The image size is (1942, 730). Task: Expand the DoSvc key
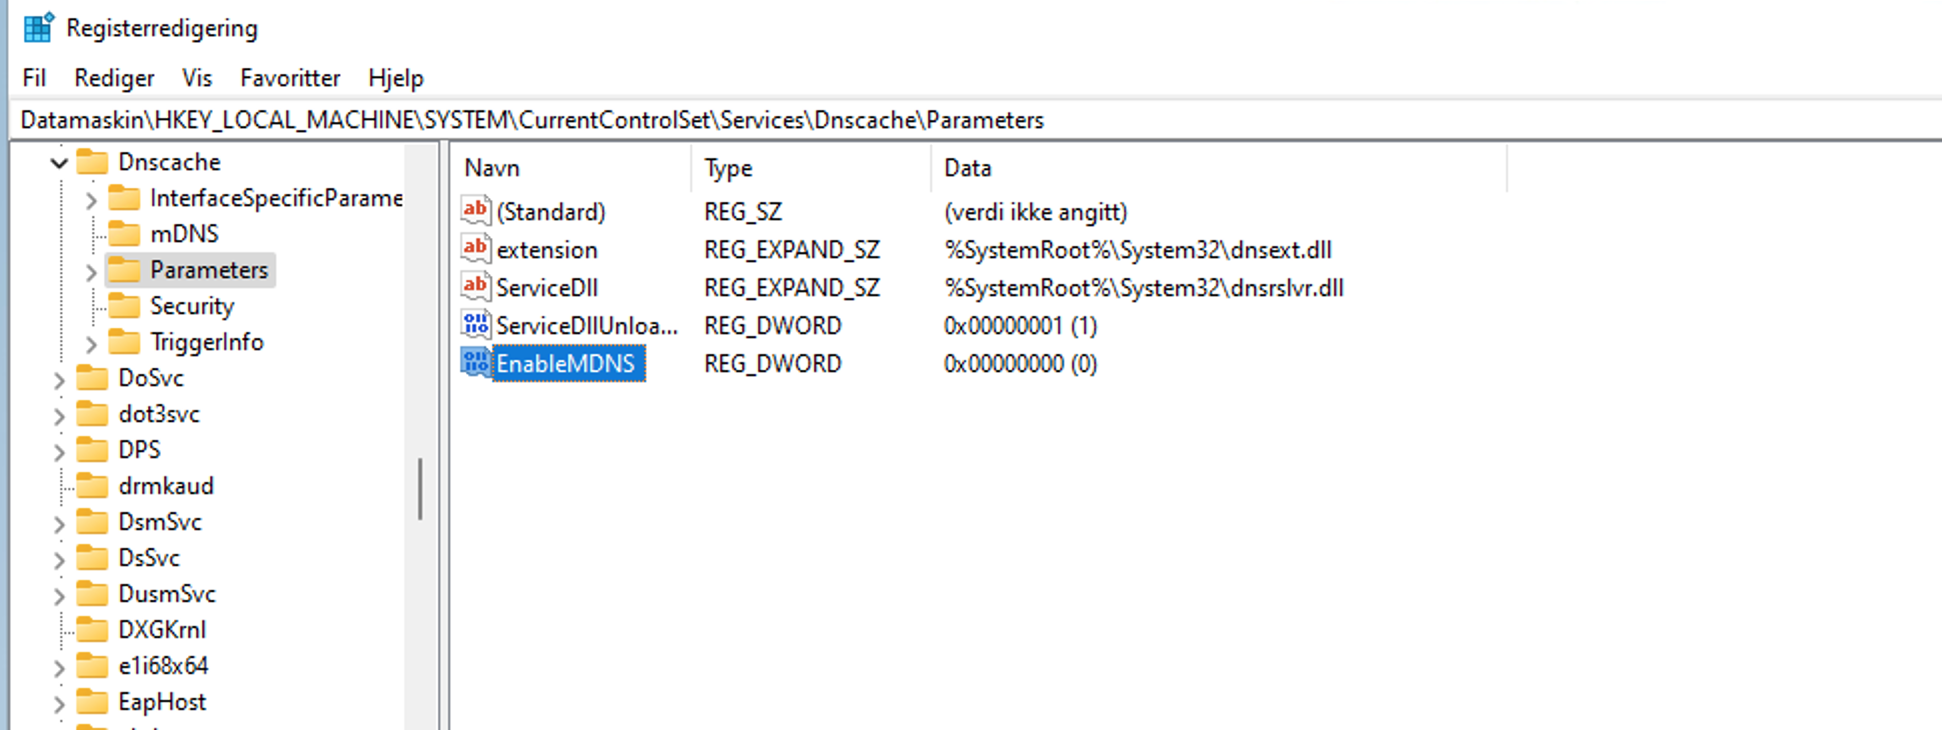pyautogui.click(x=59, y=380)
